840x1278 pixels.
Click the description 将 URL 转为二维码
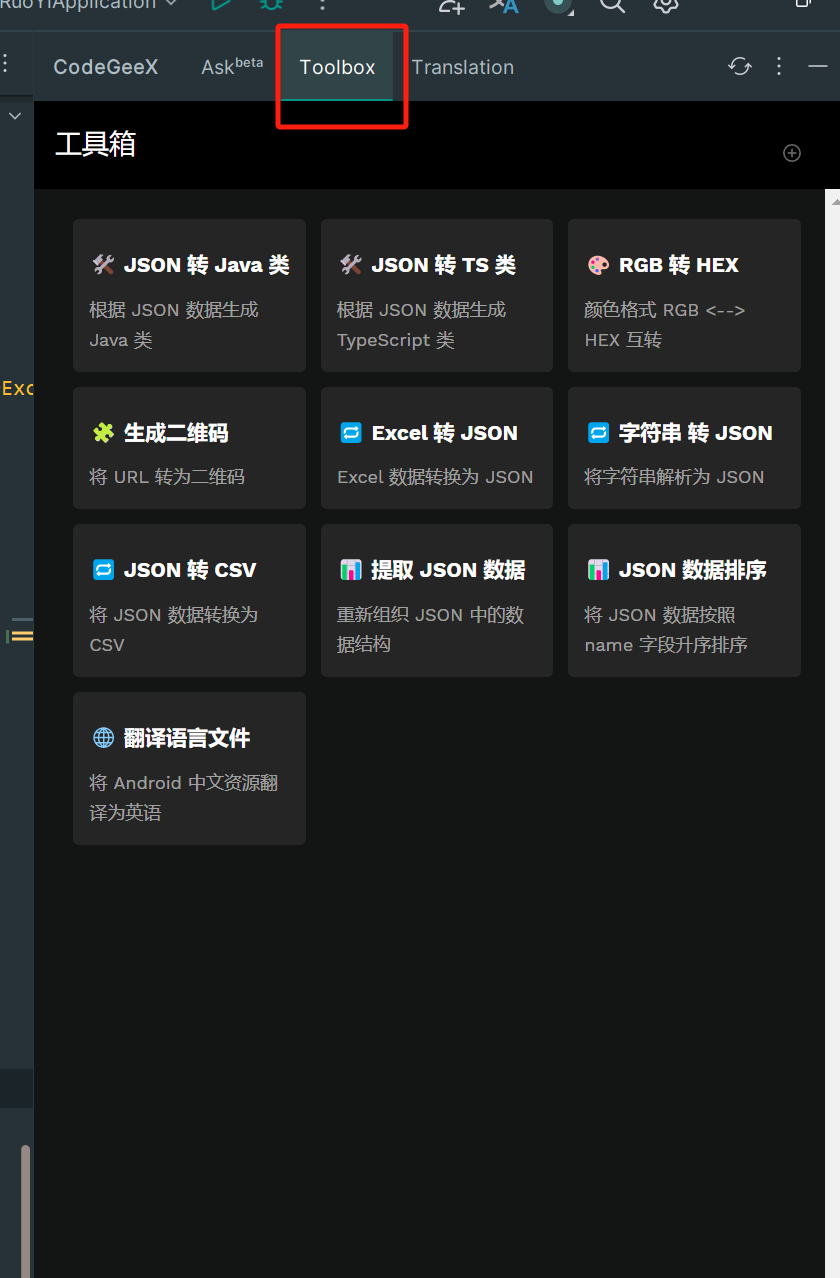(x=167, y=477)
